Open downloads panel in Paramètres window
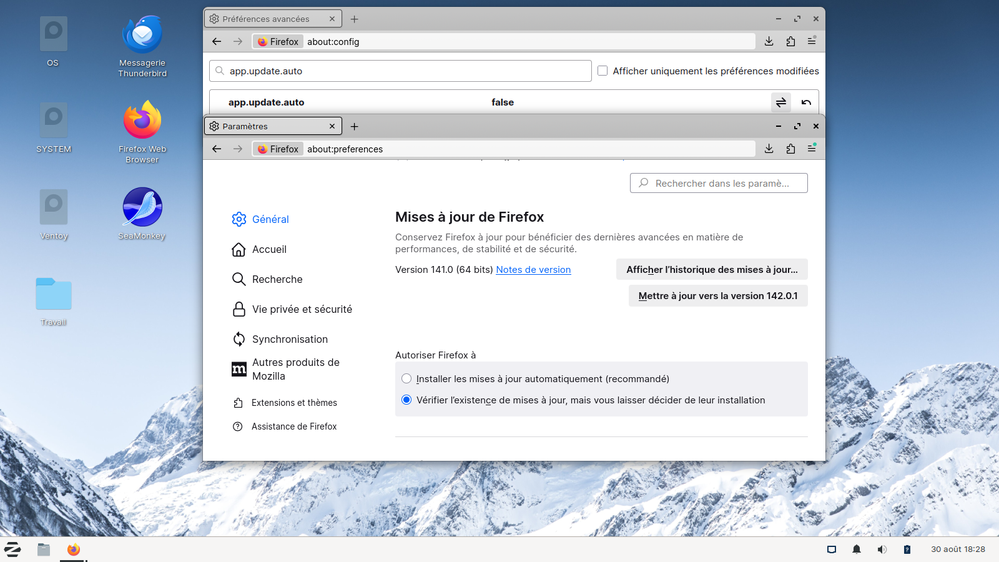The image size is (999, 562). 769,149
